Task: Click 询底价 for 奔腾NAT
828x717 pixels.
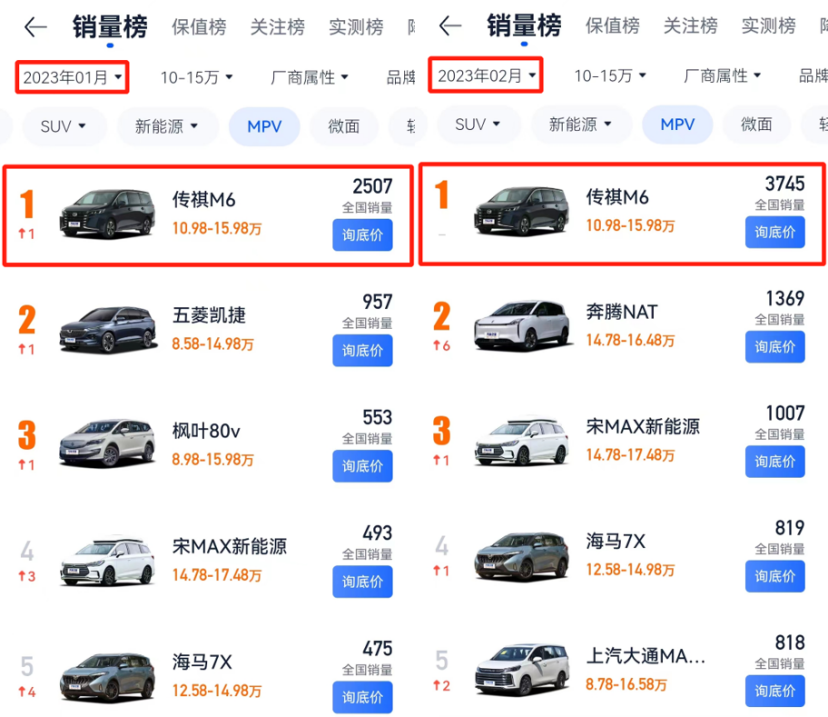Action: point(775,347)
